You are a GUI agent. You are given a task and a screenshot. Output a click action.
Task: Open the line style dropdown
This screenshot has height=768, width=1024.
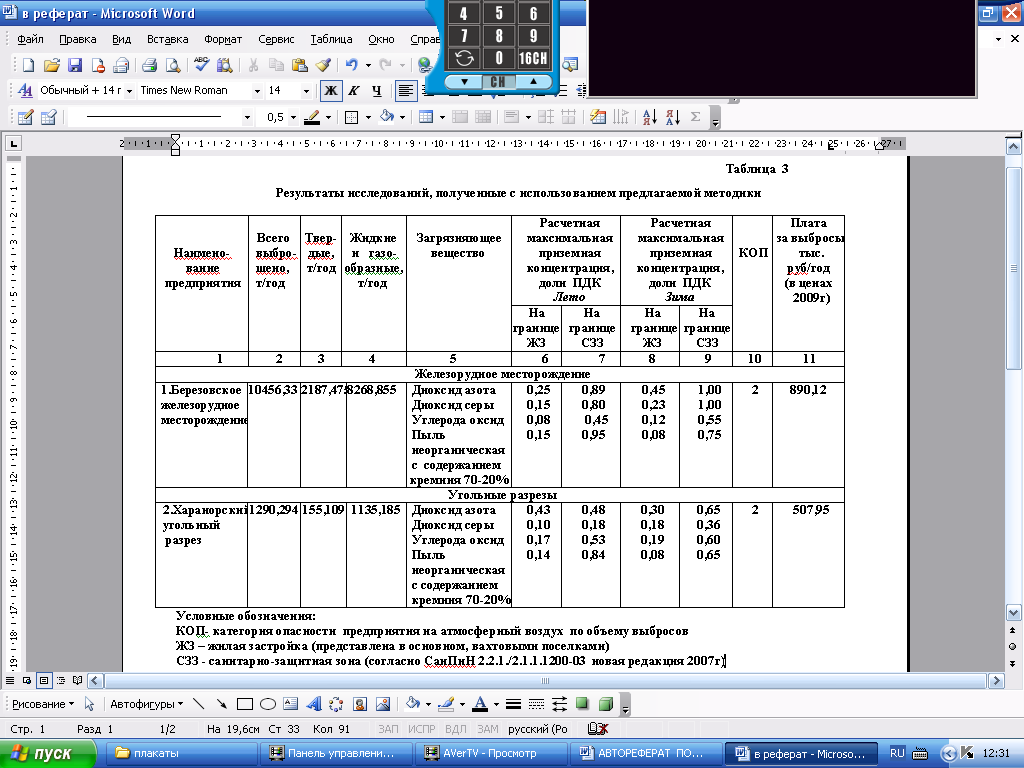[247, 118]
